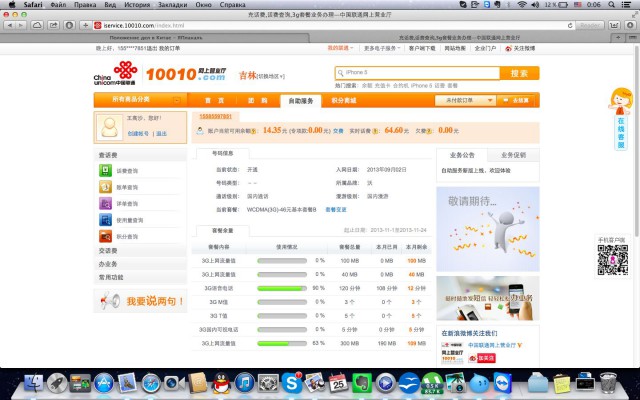Open iTunes from the Dock
The image size is (640, 400).
[x=244, y=383]
